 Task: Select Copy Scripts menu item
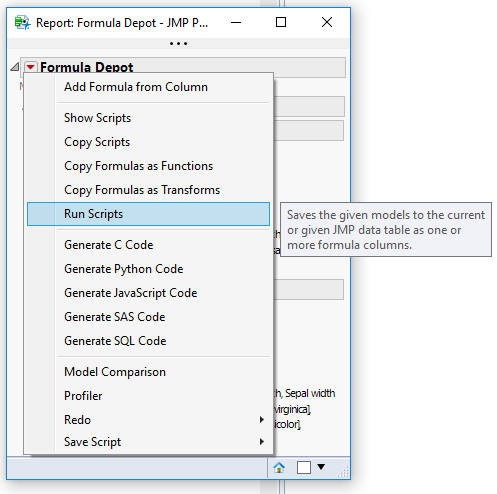(148, 142)
